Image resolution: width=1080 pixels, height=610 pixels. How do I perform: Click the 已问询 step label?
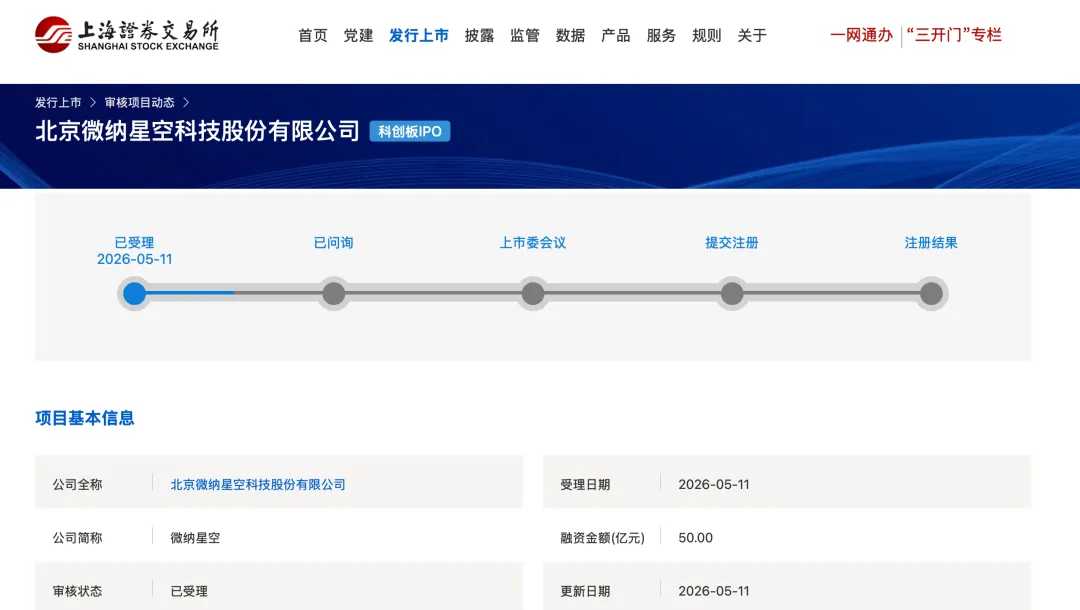point(333,242)
